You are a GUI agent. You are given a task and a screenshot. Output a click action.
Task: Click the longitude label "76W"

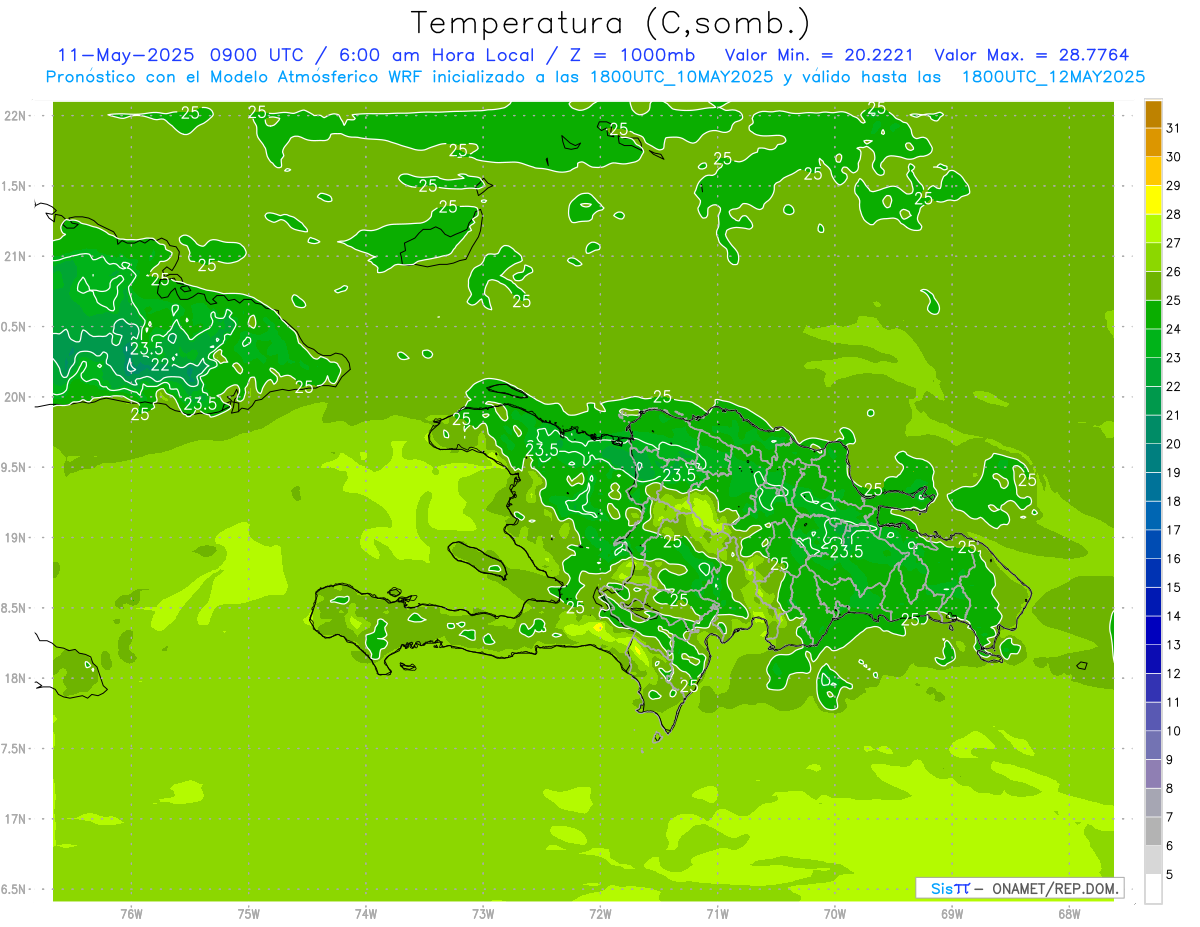click(131, 913)
